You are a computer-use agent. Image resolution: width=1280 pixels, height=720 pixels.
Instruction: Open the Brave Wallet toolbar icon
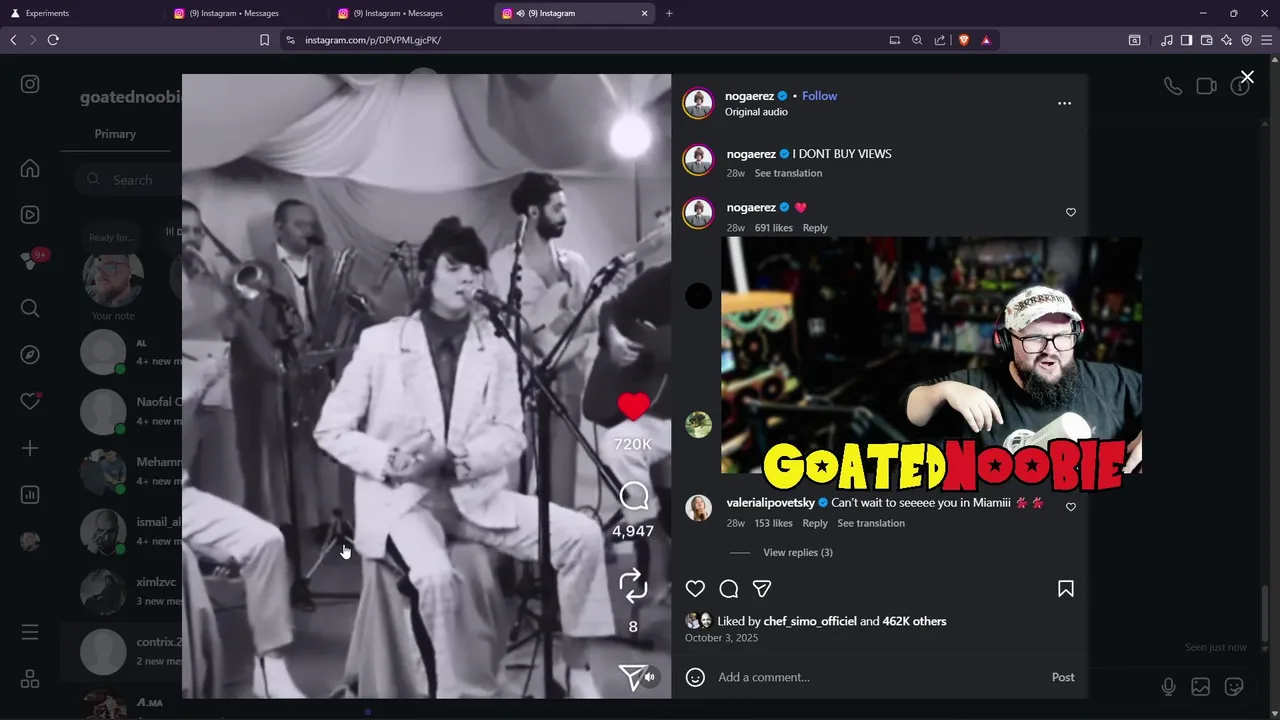pyautogui.click(x=1206, y=40)
